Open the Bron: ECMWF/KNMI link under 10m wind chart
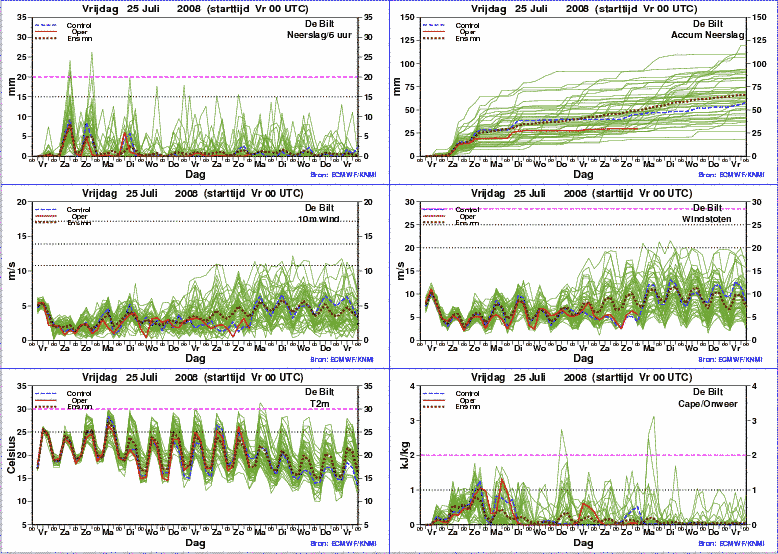The width and height of the screenshot is (778, 554). click(342, 360)
